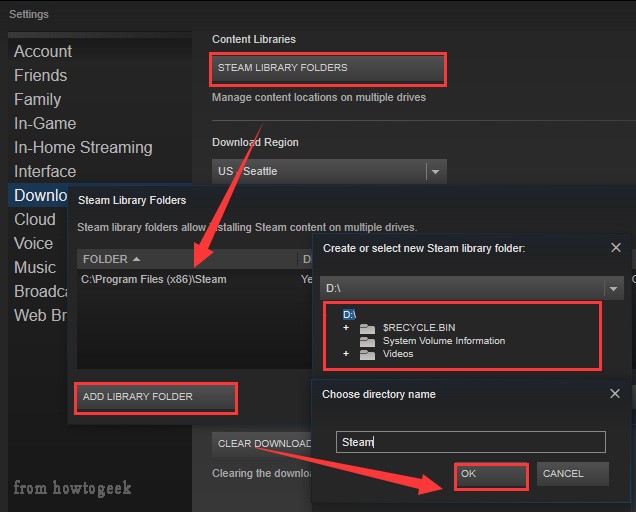Expand the $RECYCLE.BIN folder
The image size is (636, 512).
pyautogui.click(x=346, y=327)
